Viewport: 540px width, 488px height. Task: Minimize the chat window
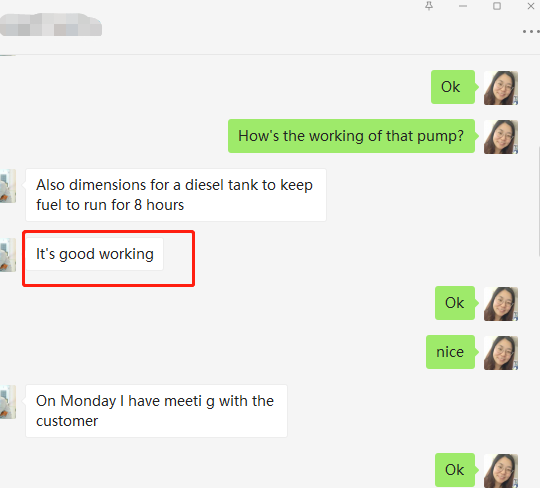(463, 6)
